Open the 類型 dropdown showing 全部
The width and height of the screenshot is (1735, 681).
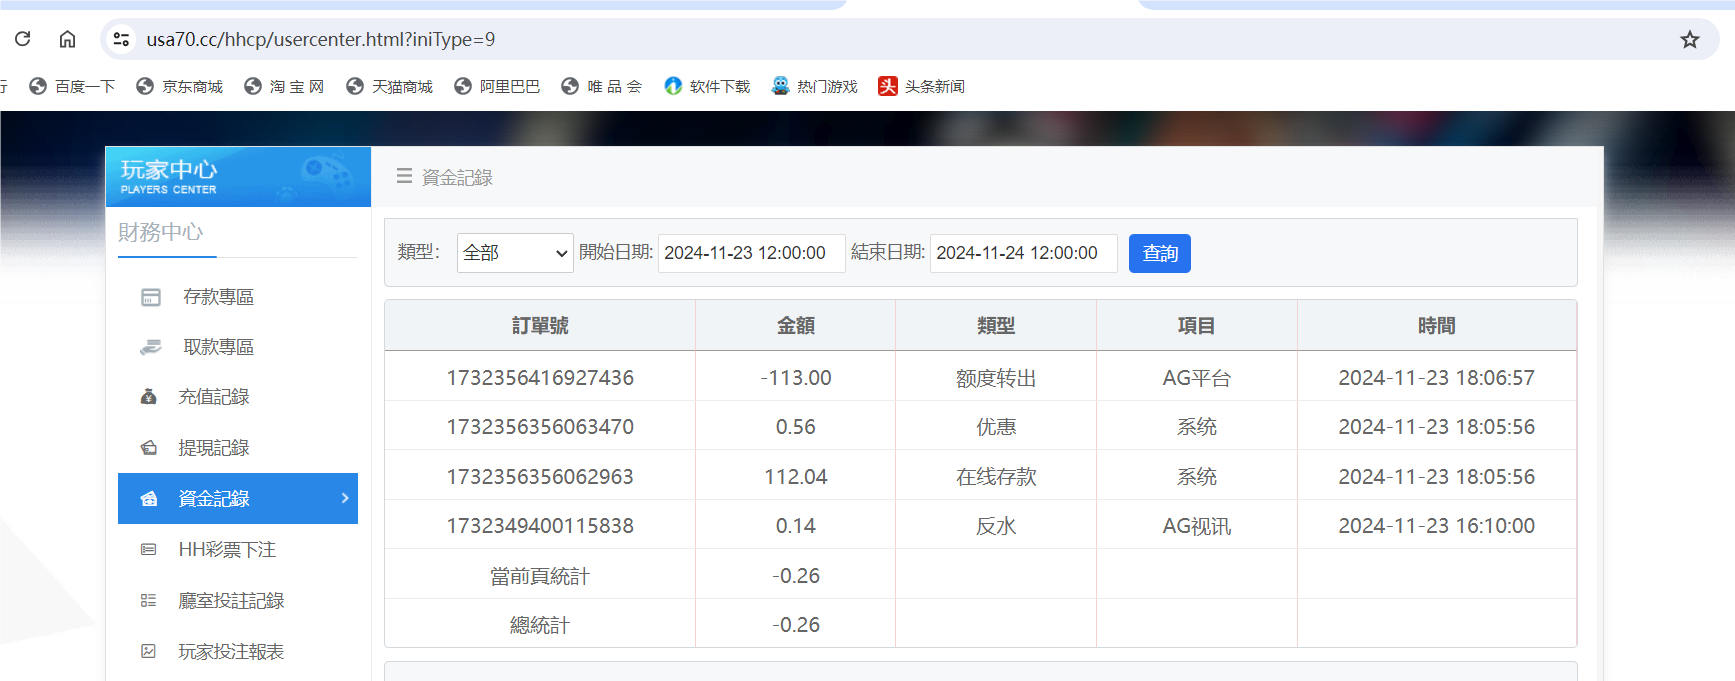[514, 253]
